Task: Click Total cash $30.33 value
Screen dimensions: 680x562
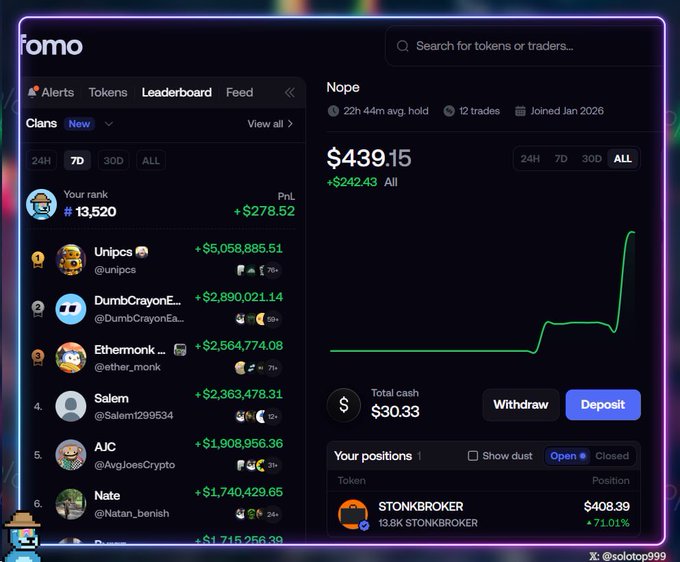Action: point(395,412)
